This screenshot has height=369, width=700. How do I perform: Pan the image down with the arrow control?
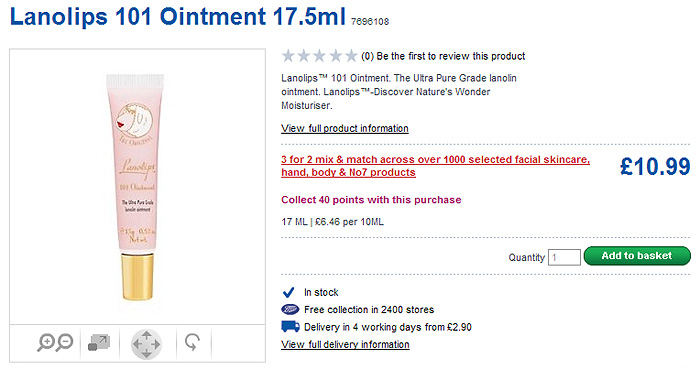point(146,354)
